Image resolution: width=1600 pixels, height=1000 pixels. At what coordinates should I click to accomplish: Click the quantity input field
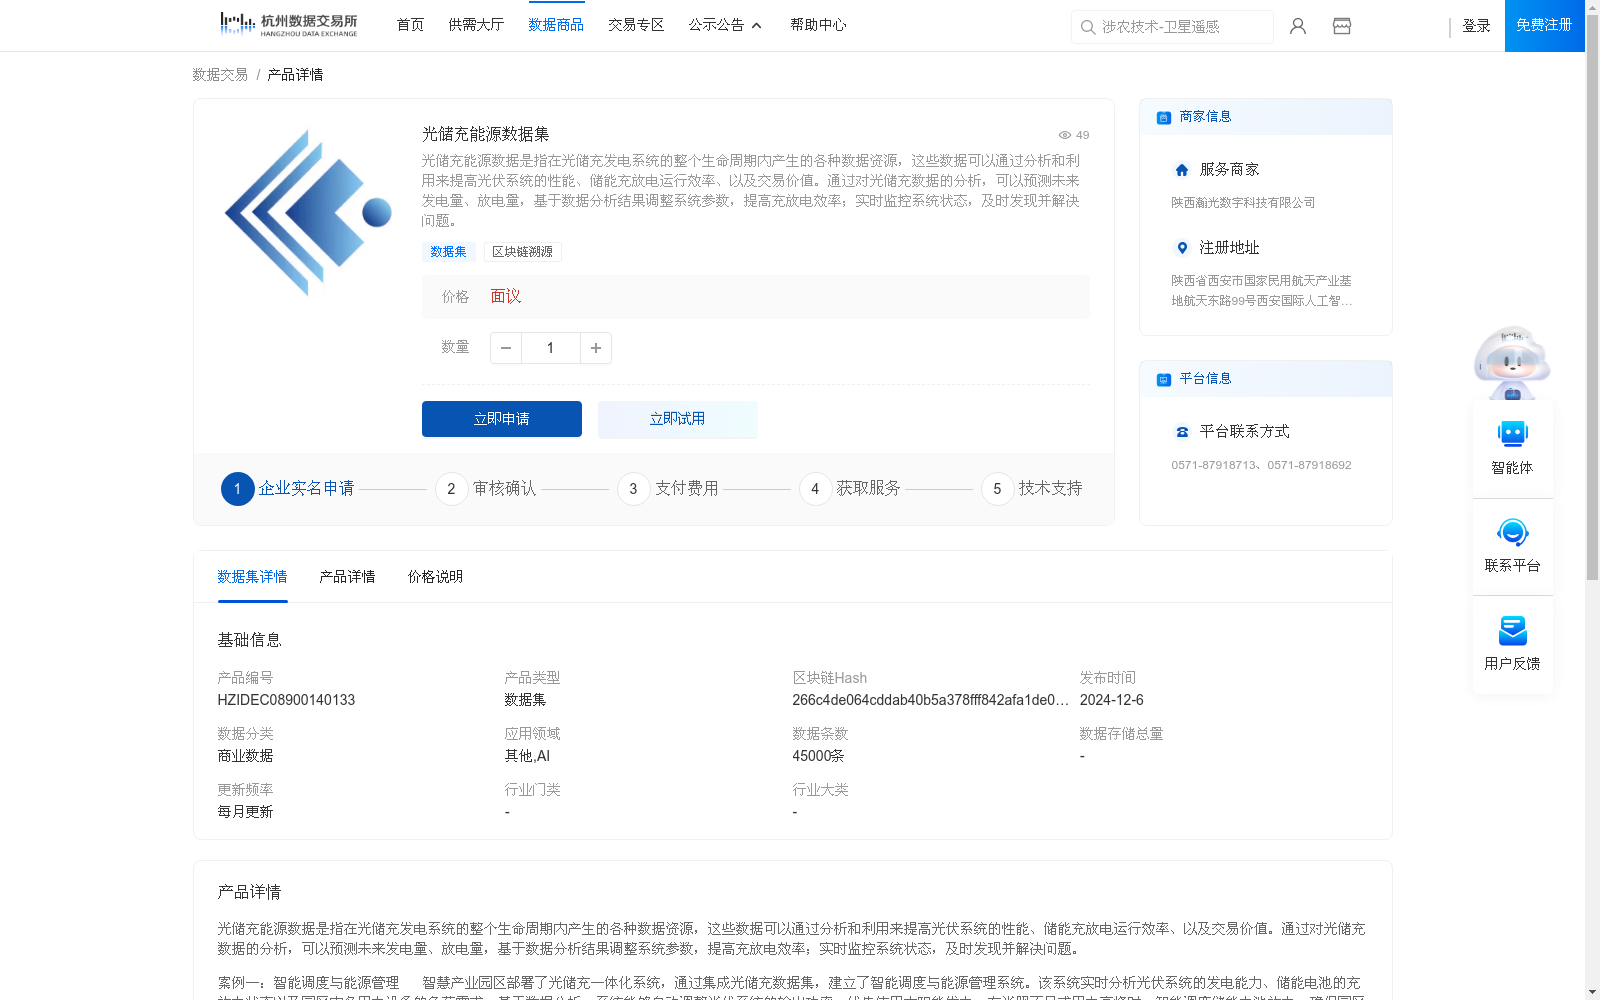550,348
